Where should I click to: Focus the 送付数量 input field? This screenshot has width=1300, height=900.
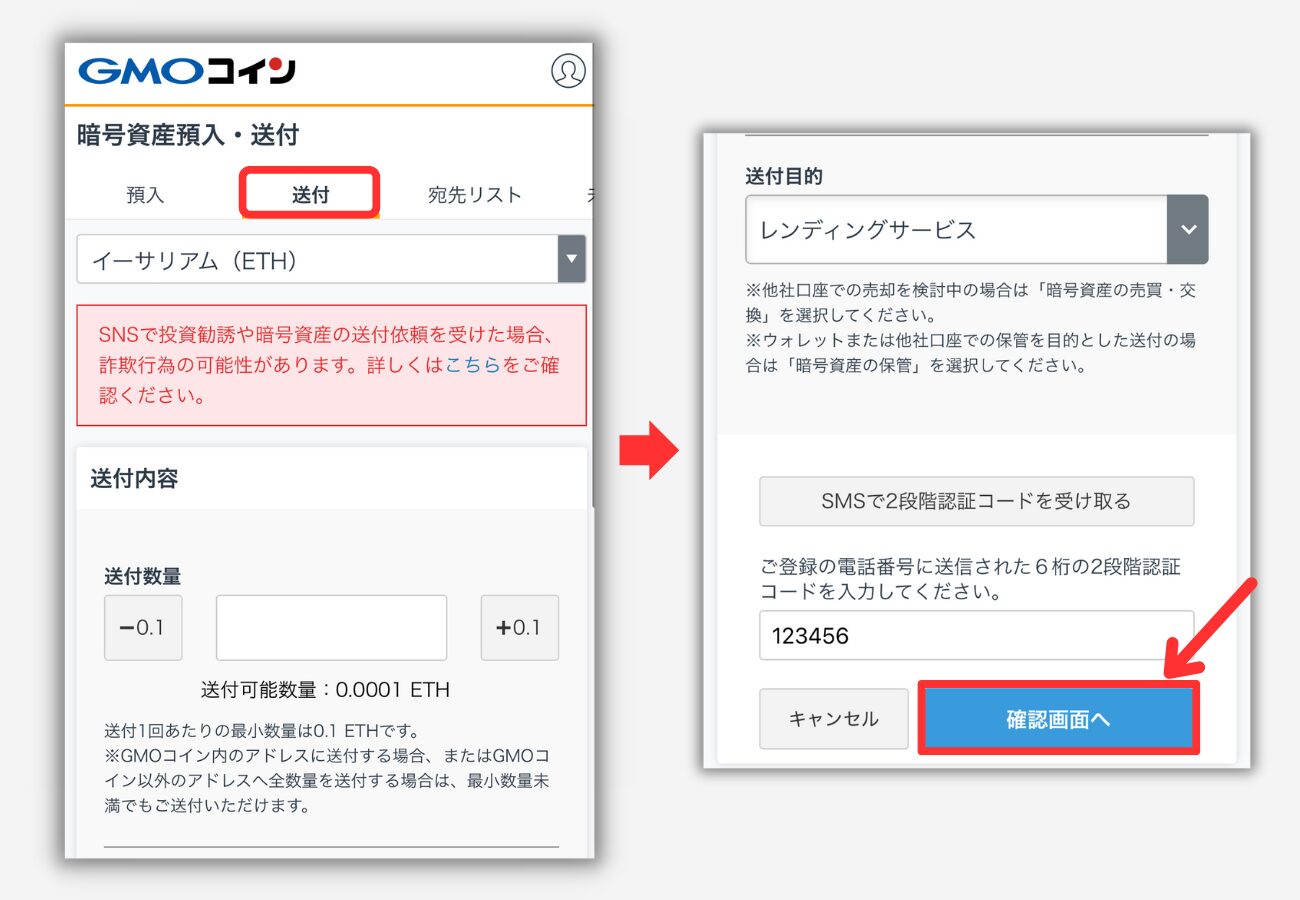click(x=331, y=628)
